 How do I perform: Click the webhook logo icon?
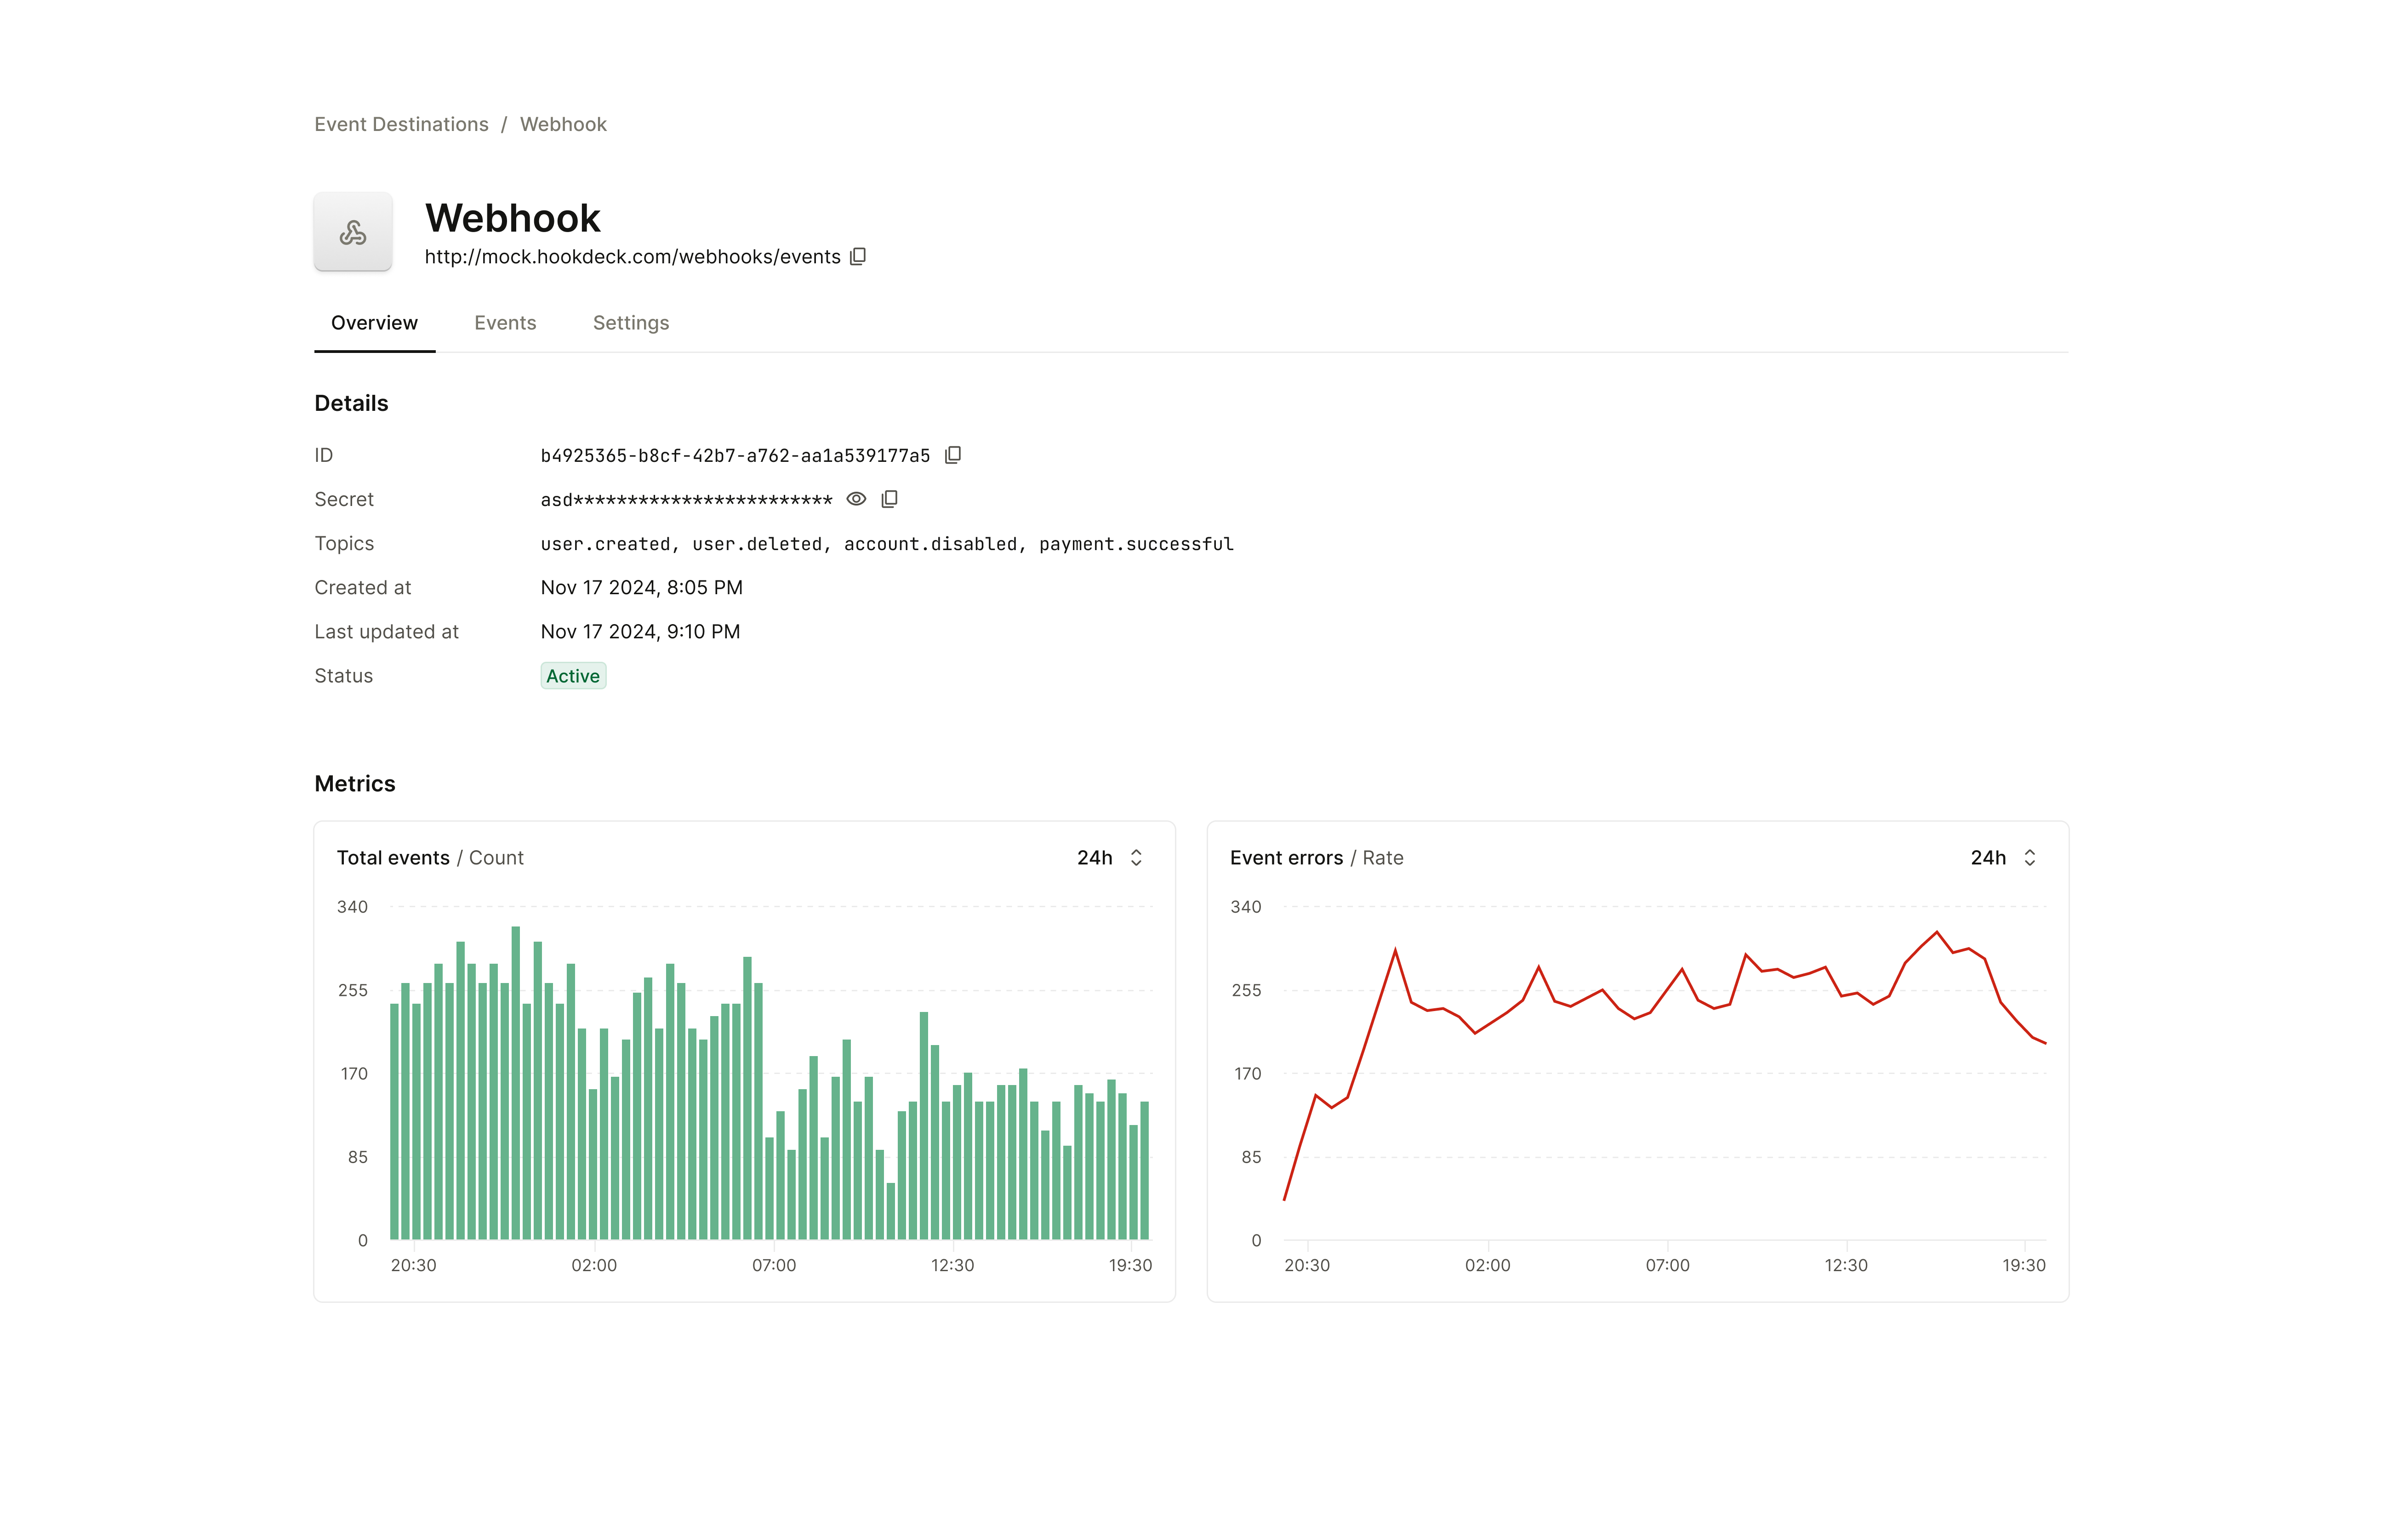click(x=353, y=232)
